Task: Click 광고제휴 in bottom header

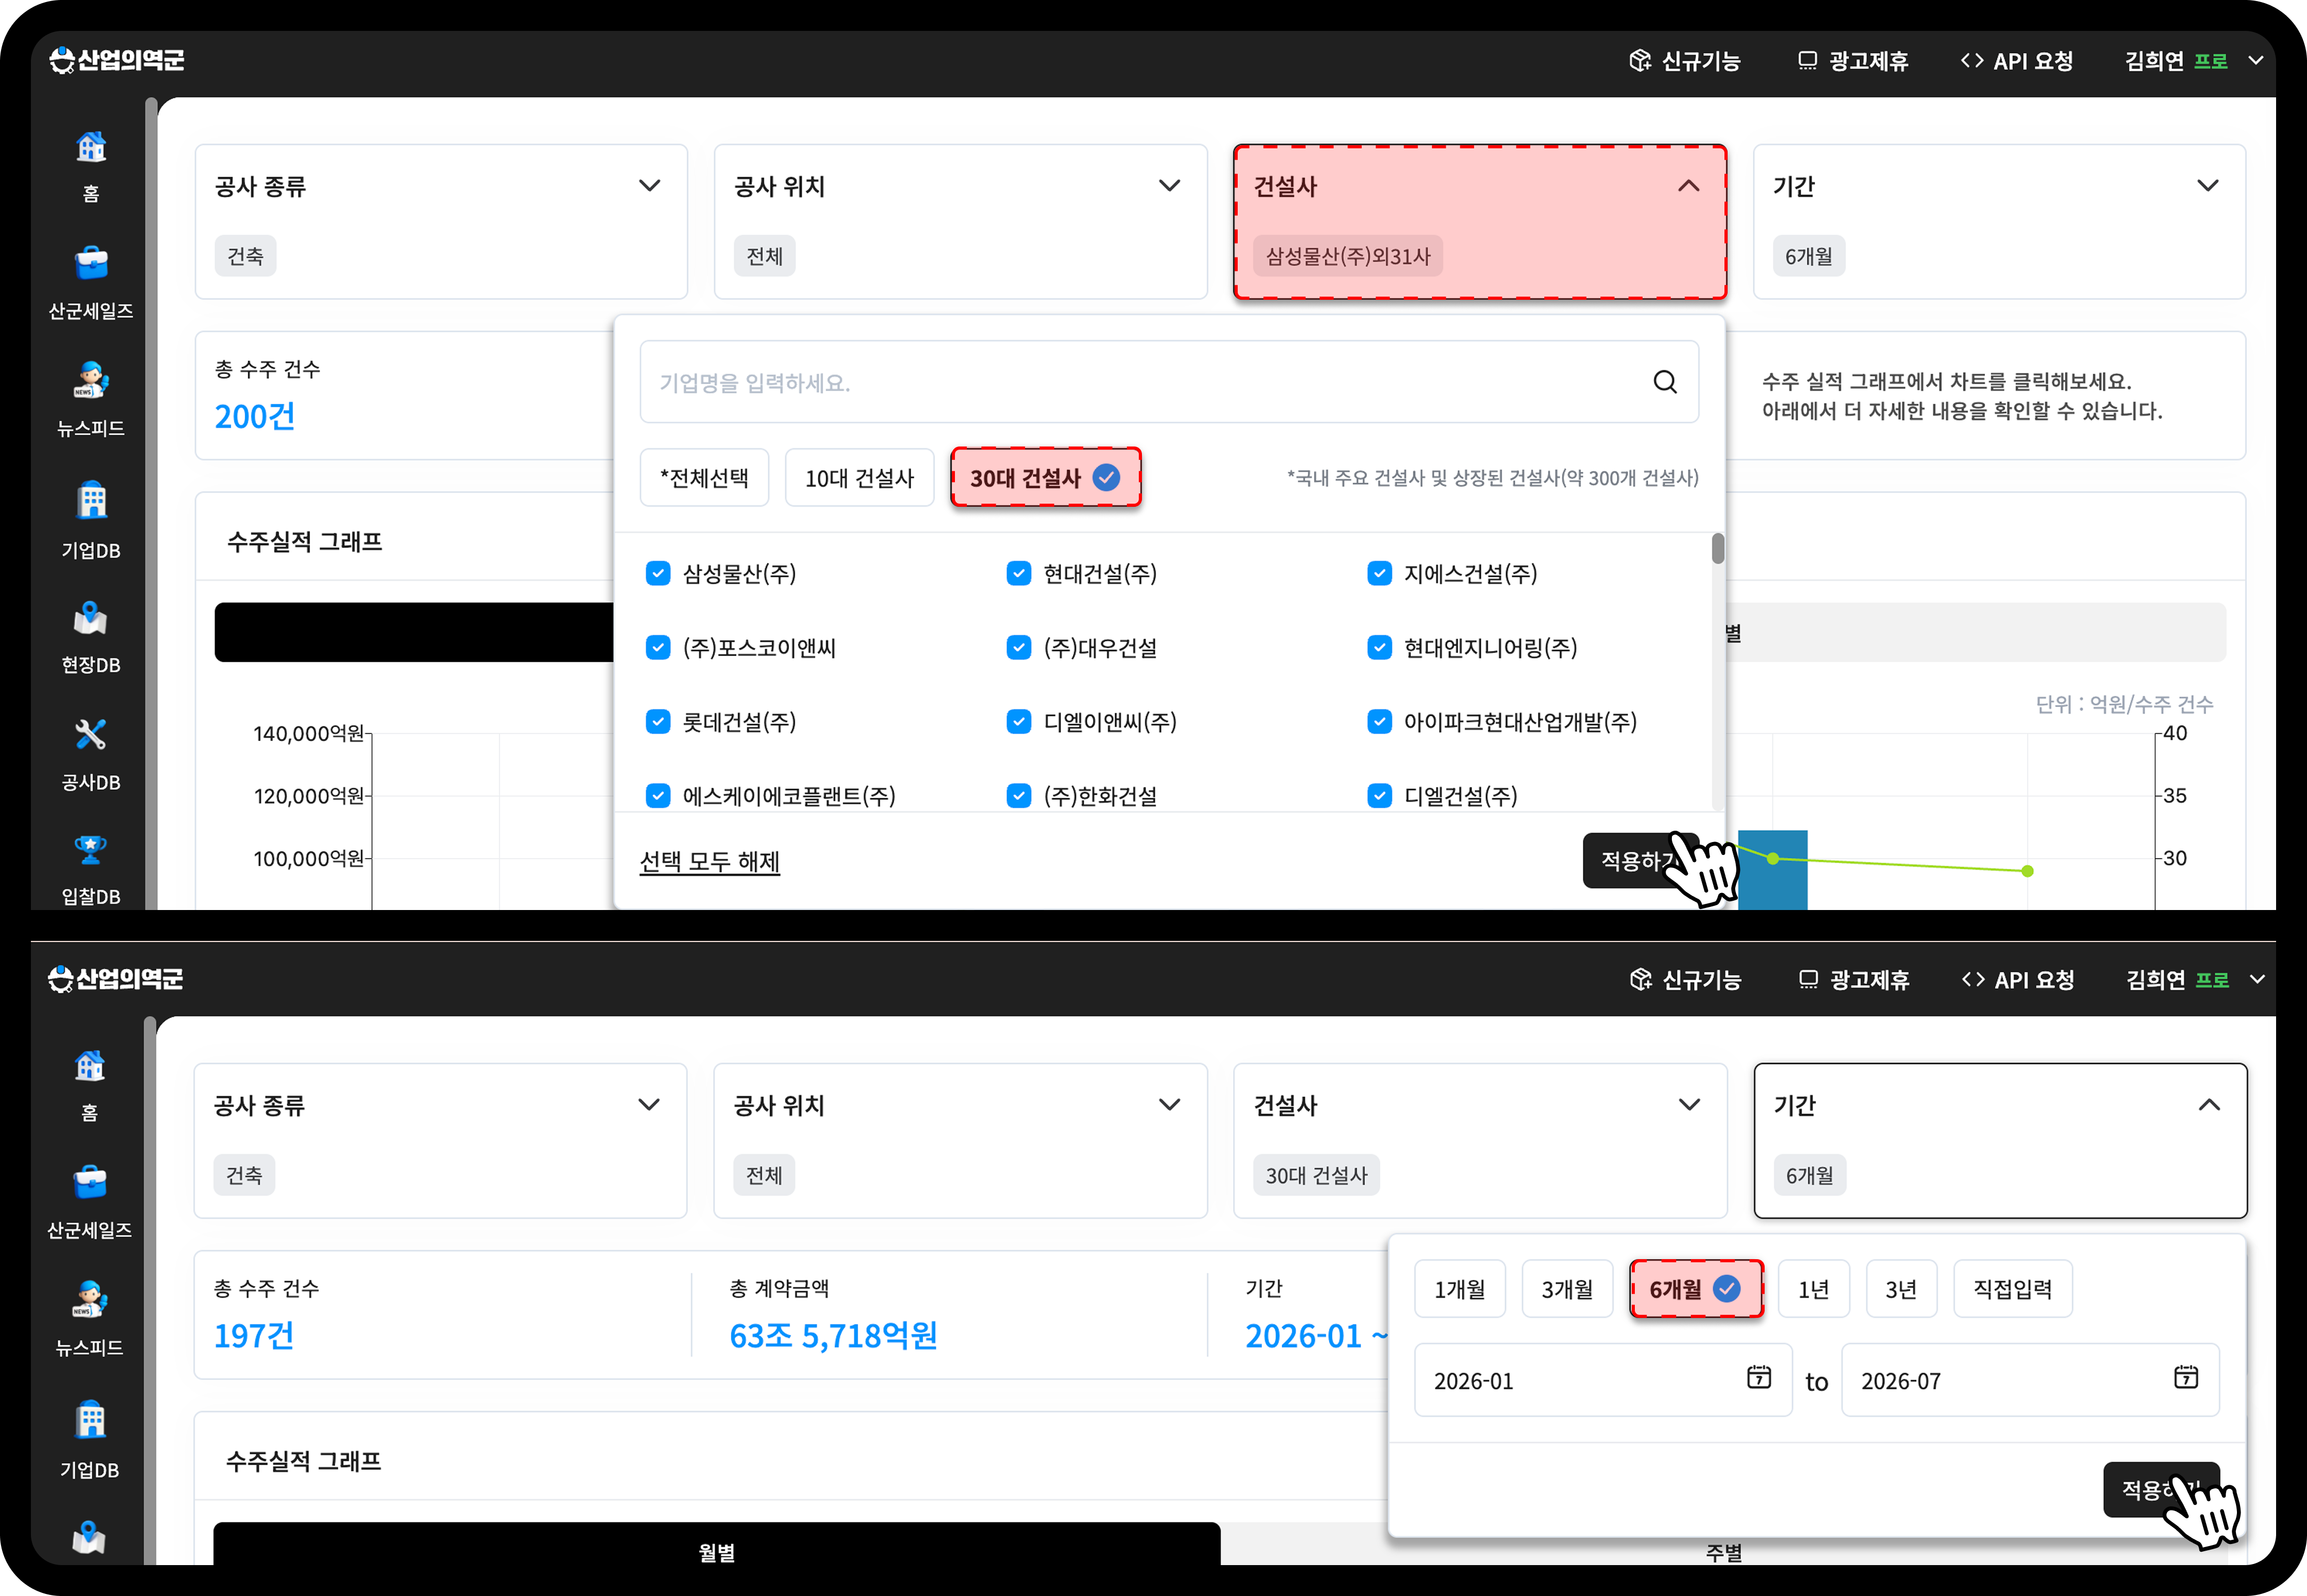Action: tap(1853, 980)
